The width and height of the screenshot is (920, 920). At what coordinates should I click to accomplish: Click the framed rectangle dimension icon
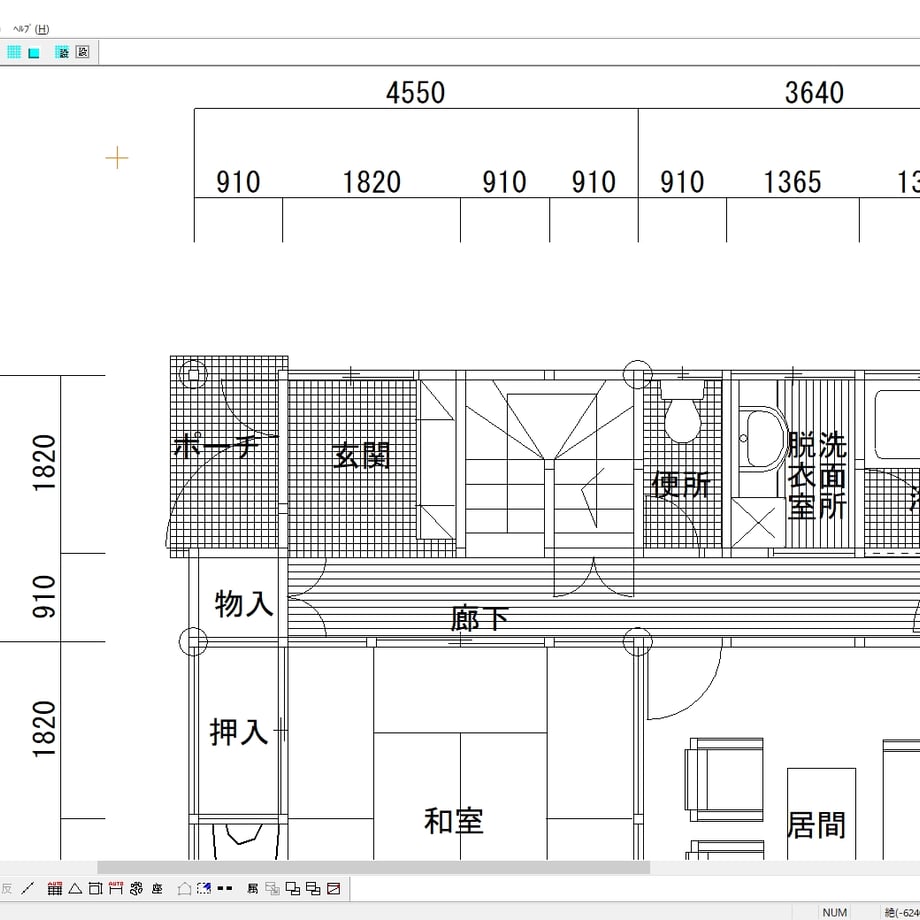pyautogui.click(x=95, y=889)
